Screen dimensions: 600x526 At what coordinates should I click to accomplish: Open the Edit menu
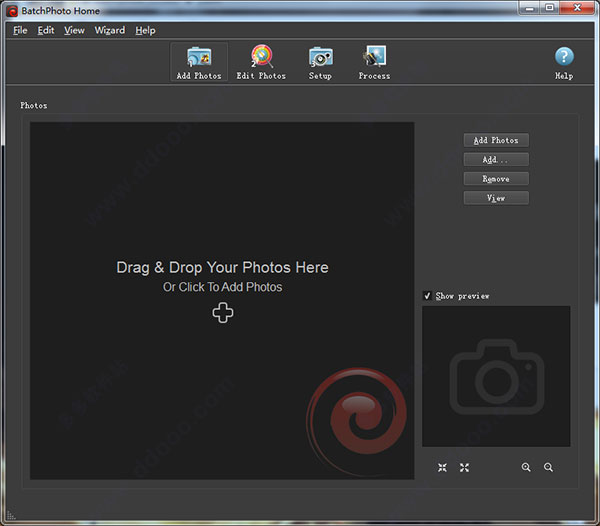pyautogui.click(x=46, y=30)
